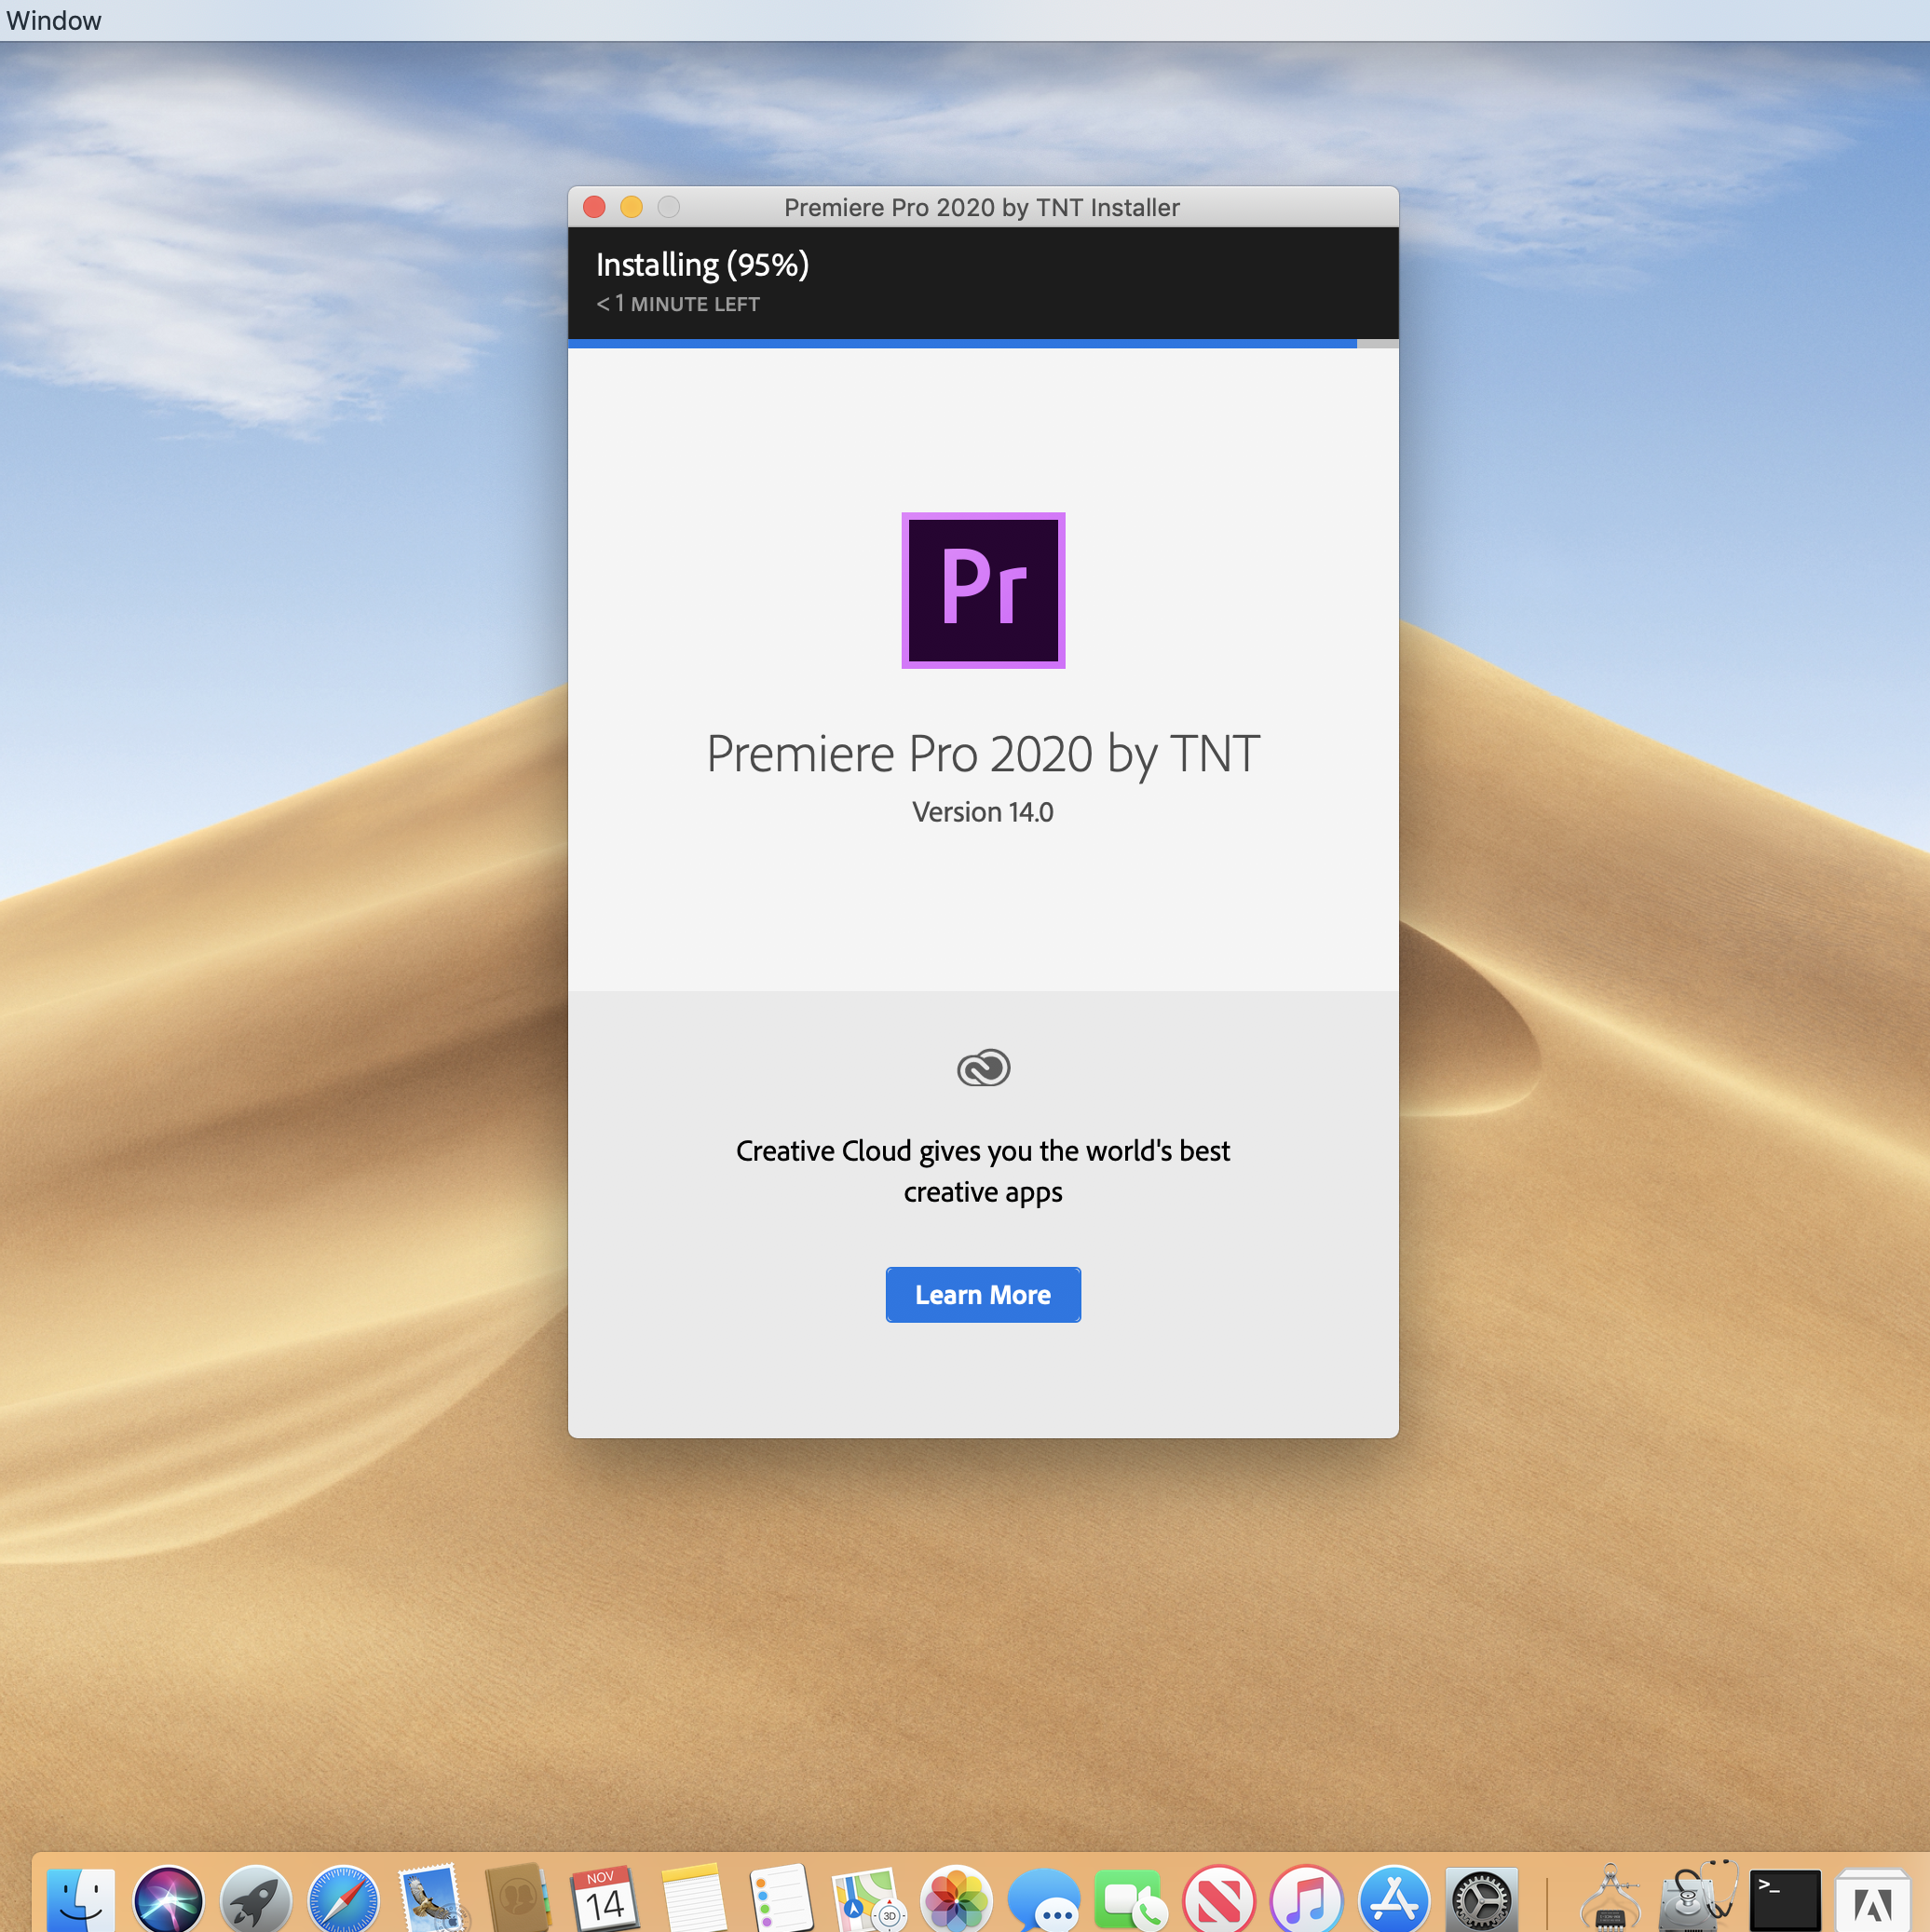Minimize the installer with yellow button
Viewport: 1930px width, 1932px height.
point(631,207)
